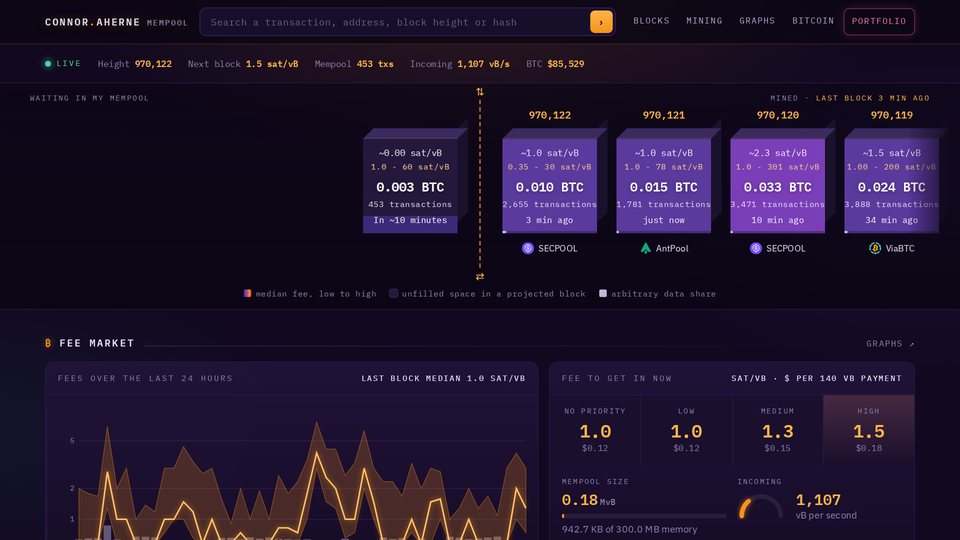Screen dimensions: 960x540
Task: Click the Mined last block 3 min ago label
Action: [x=850, y=98]
